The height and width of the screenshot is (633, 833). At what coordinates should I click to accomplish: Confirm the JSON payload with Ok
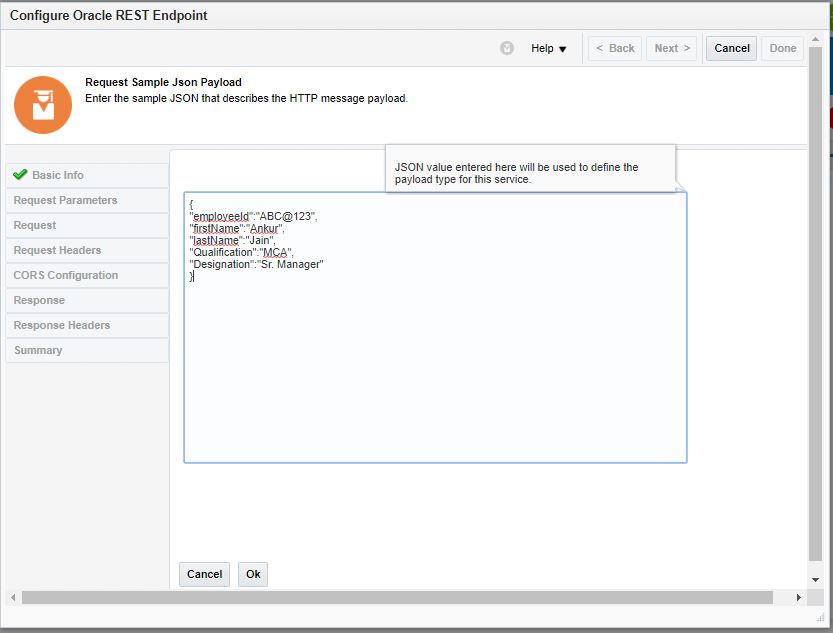tap(253, 574)
